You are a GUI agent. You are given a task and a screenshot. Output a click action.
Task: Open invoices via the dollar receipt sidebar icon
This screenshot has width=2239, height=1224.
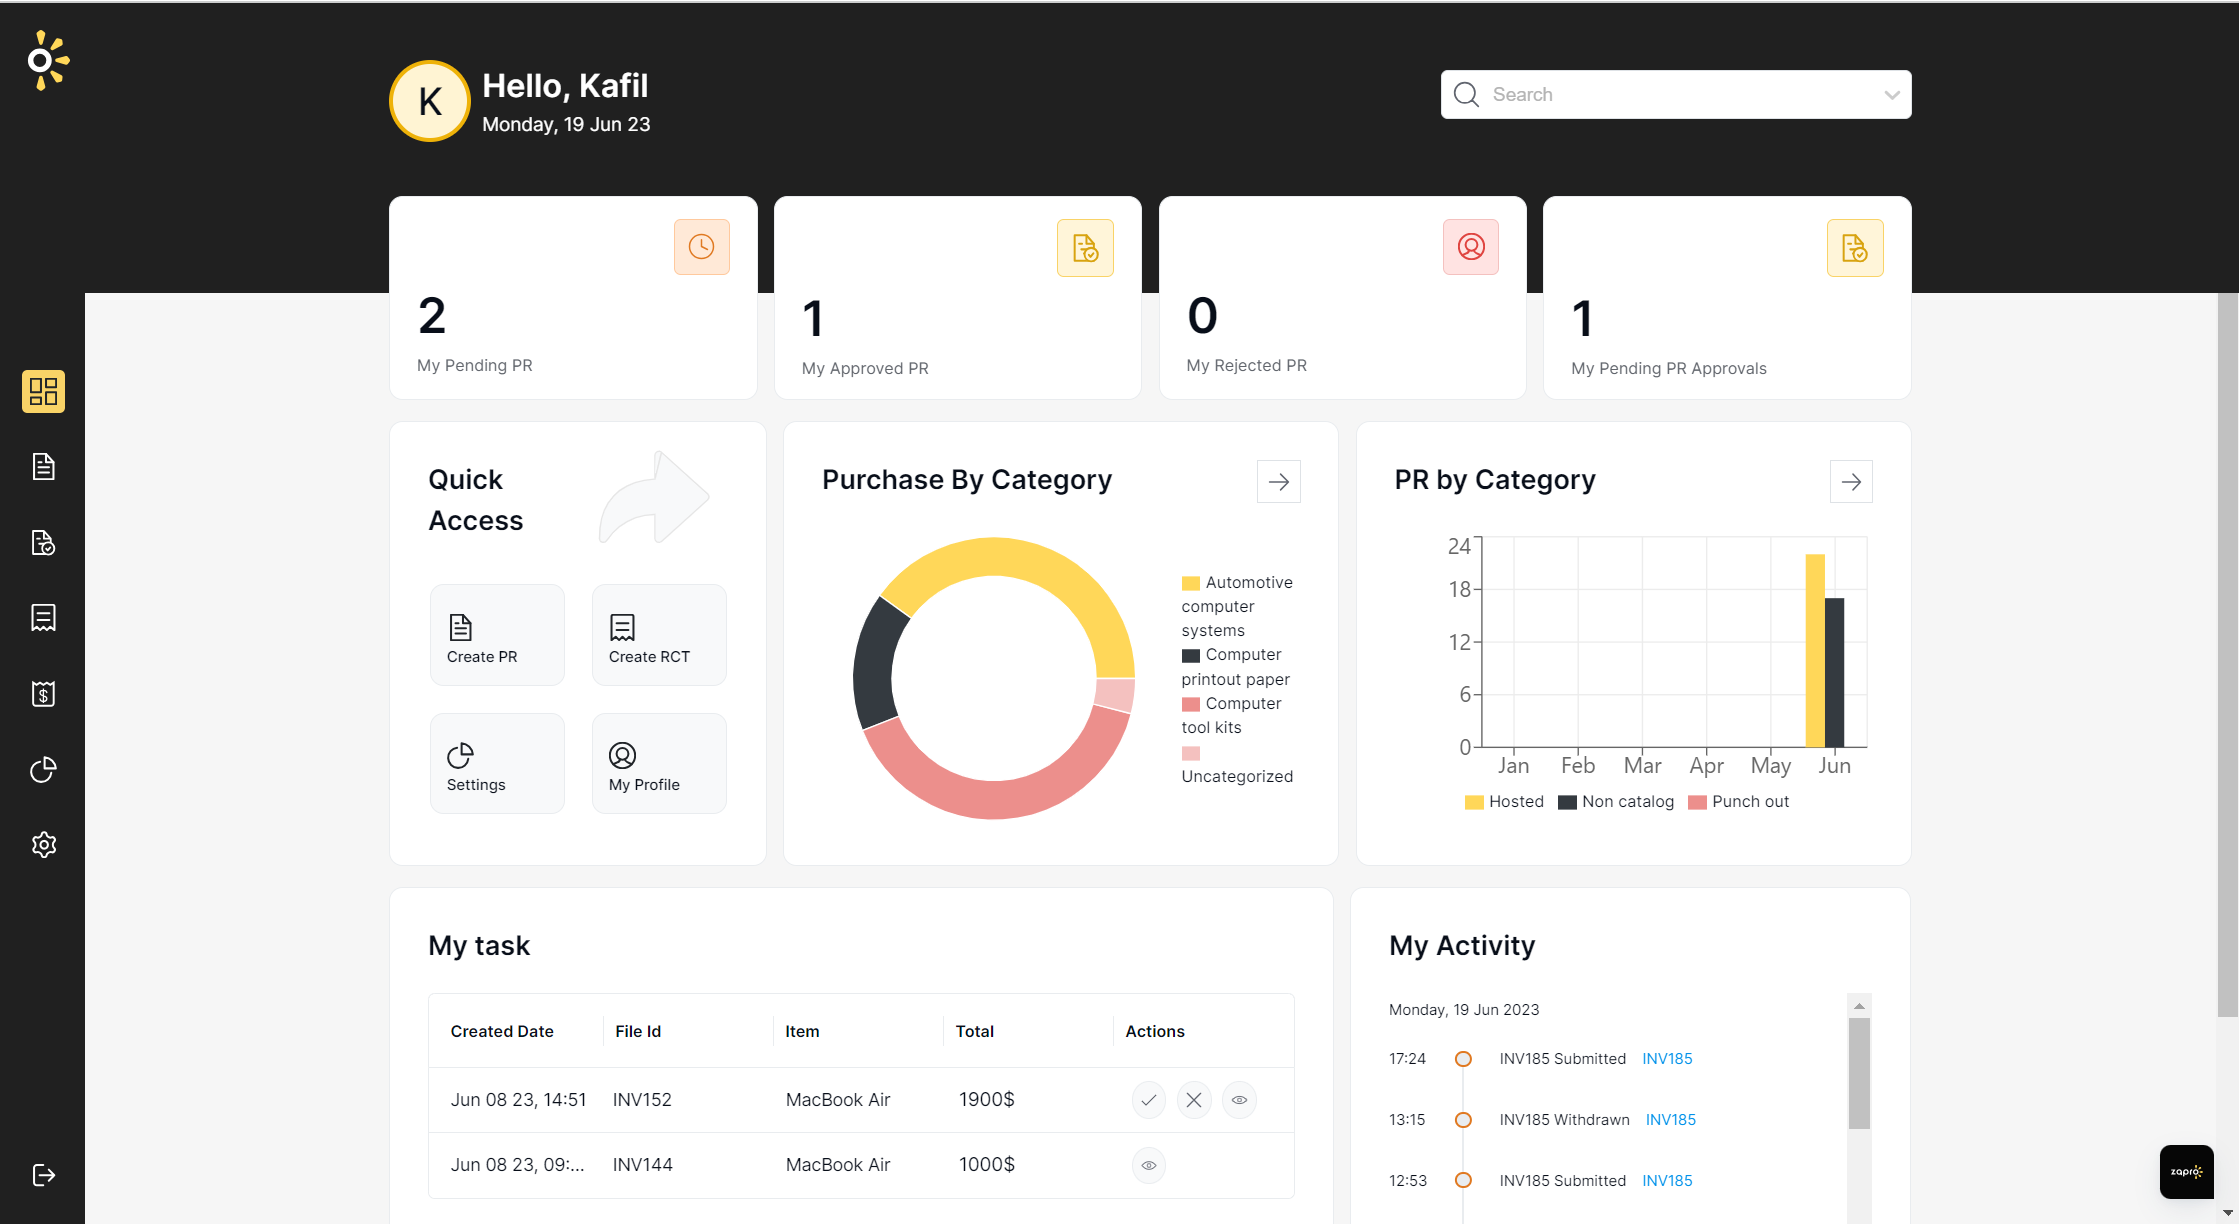pyautogui.click(x=43, y=693)
